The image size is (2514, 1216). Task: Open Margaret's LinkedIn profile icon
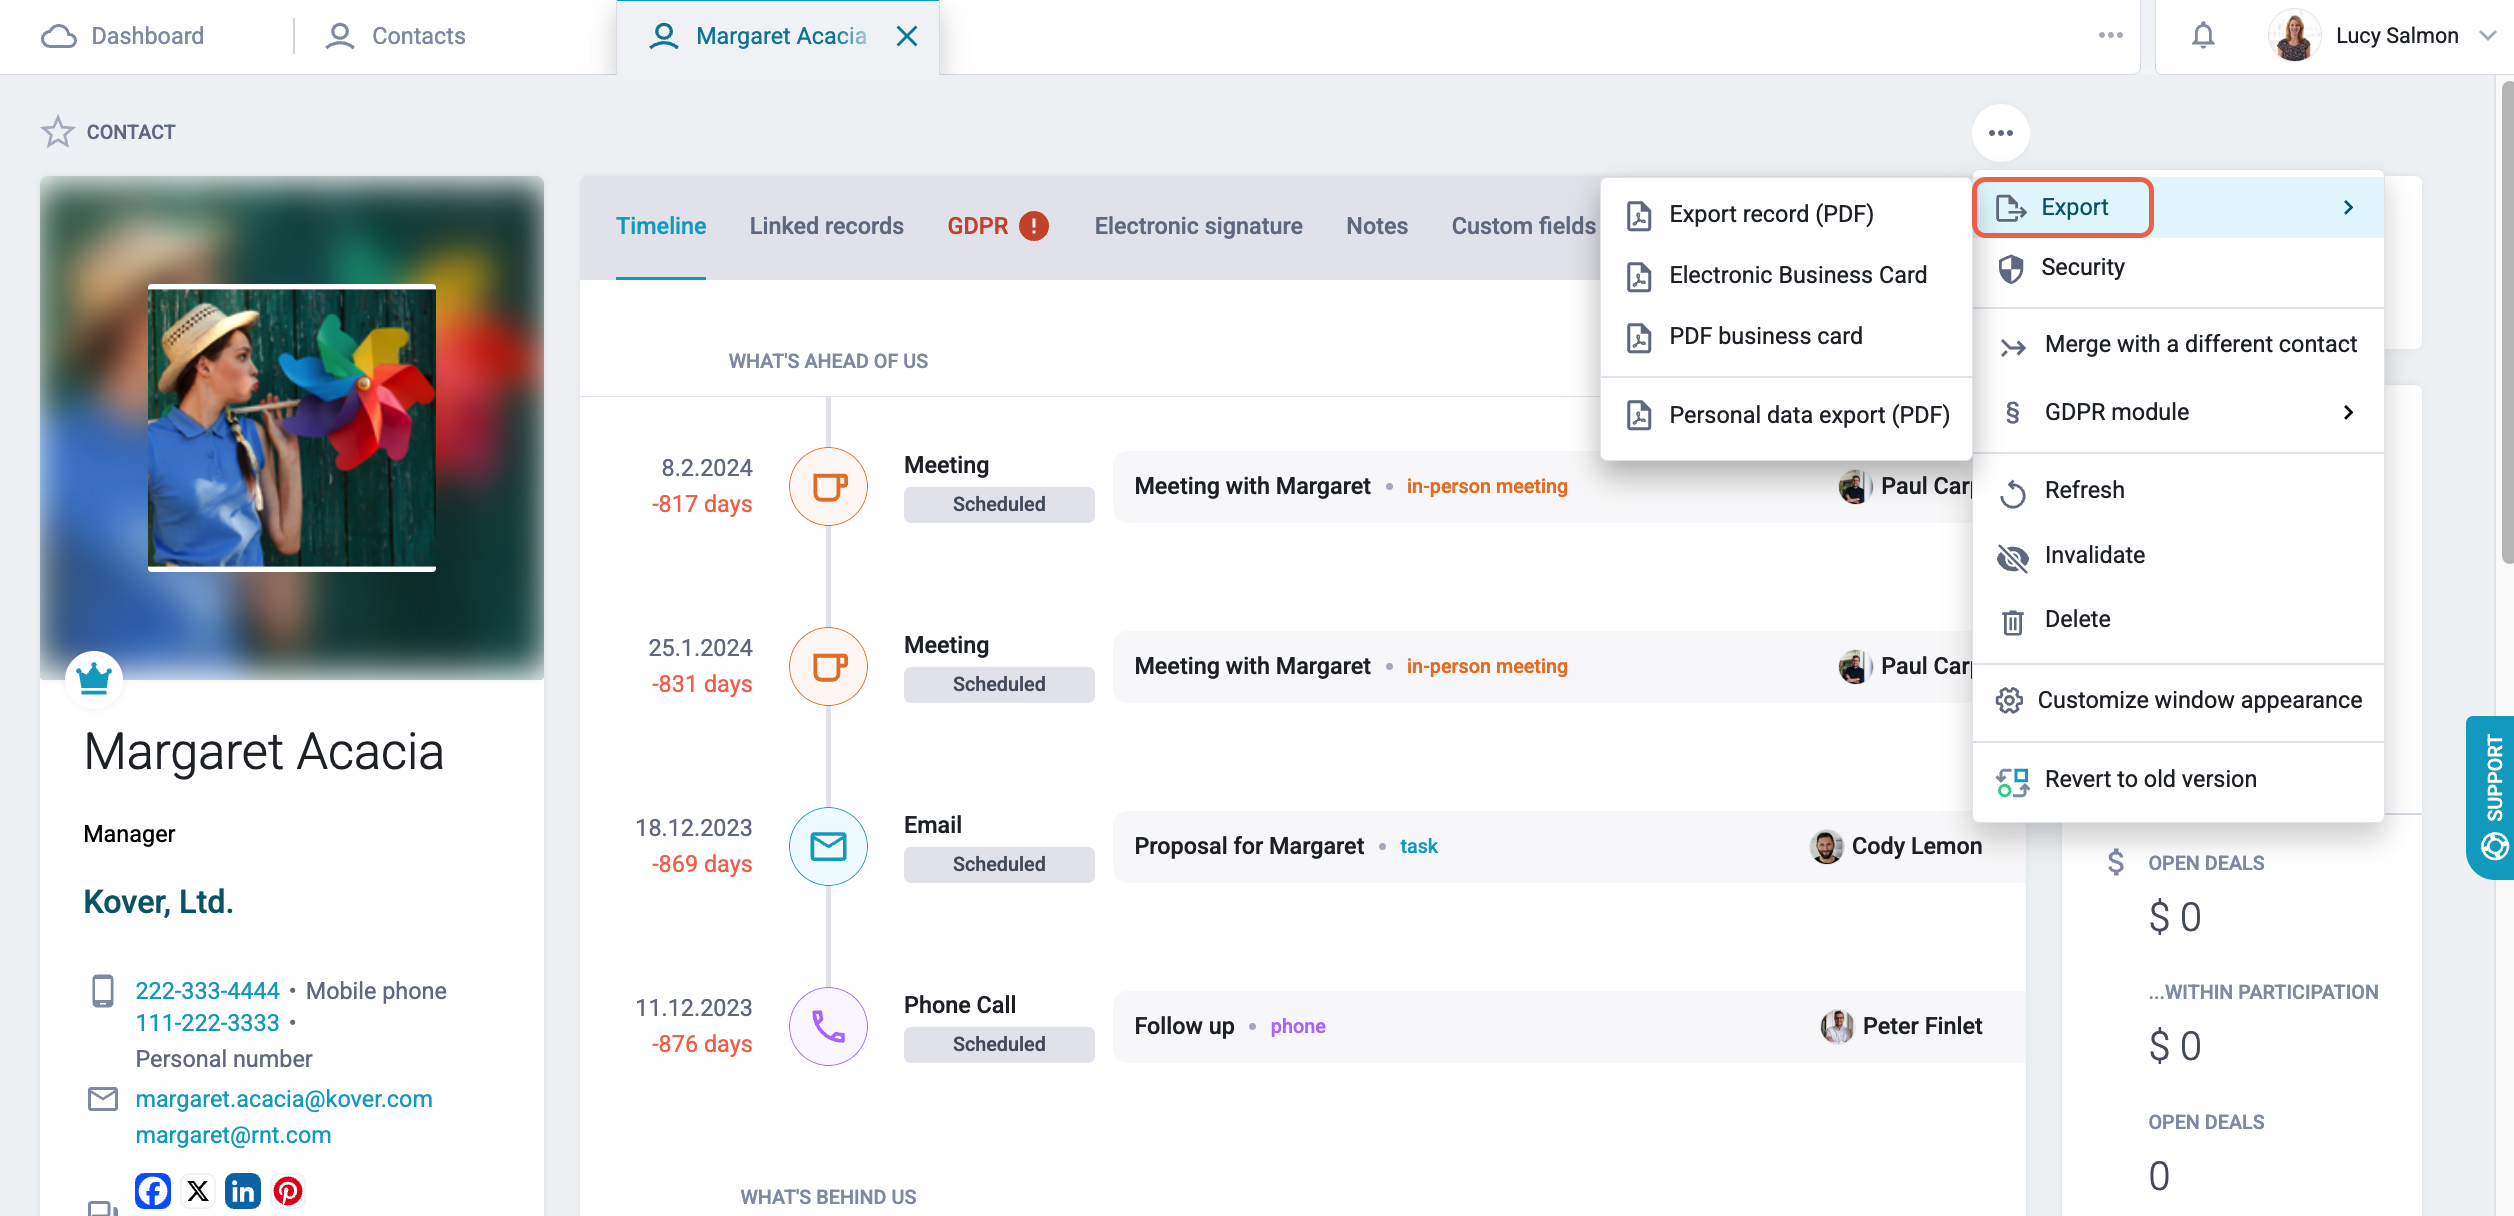point(243,1190)
